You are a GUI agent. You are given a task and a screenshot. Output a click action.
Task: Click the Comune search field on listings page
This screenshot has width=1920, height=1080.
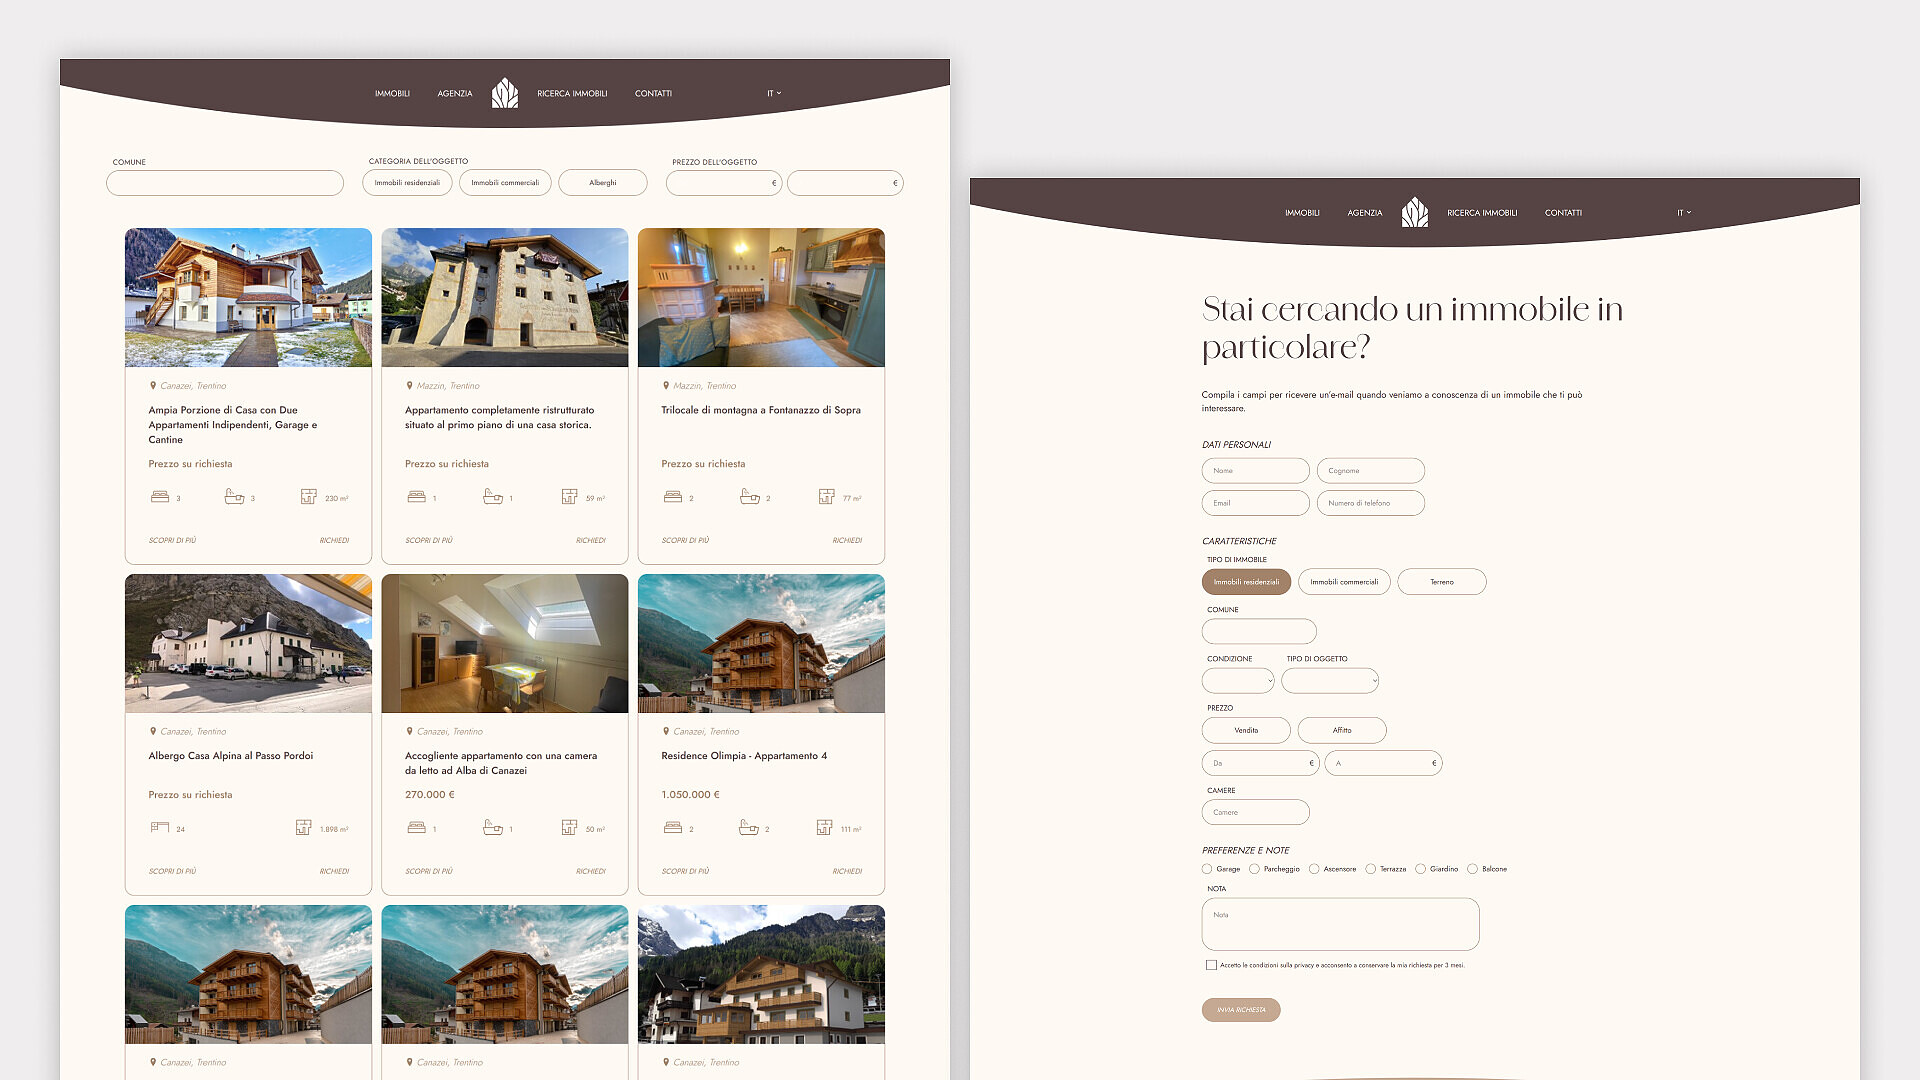pyautogui.click(x=225, y=183)
